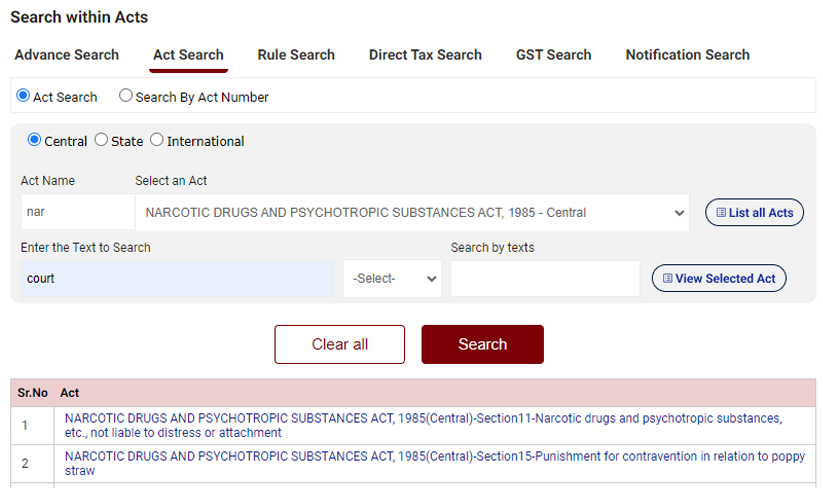The width and height of the screenshot is (823, 488).
Task: Open the Advance Search tab
Action: pos(66,55)
